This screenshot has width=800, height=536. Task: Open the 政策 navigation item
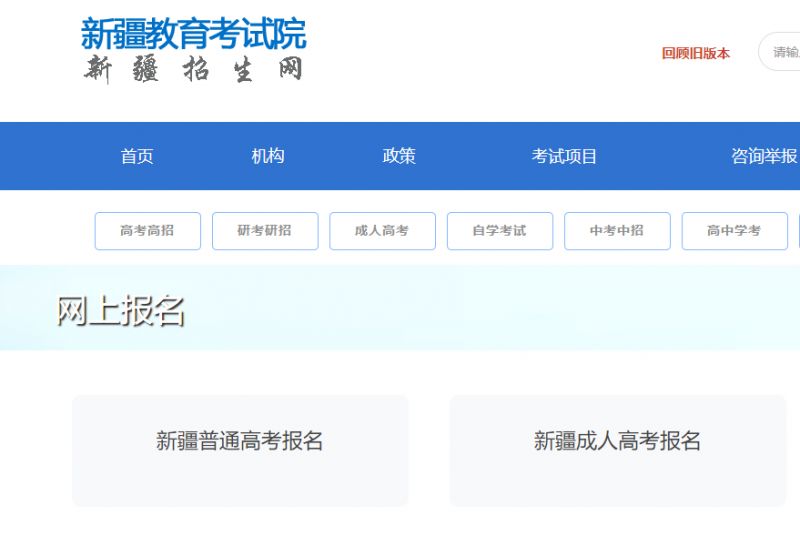[x=399, y=156]
